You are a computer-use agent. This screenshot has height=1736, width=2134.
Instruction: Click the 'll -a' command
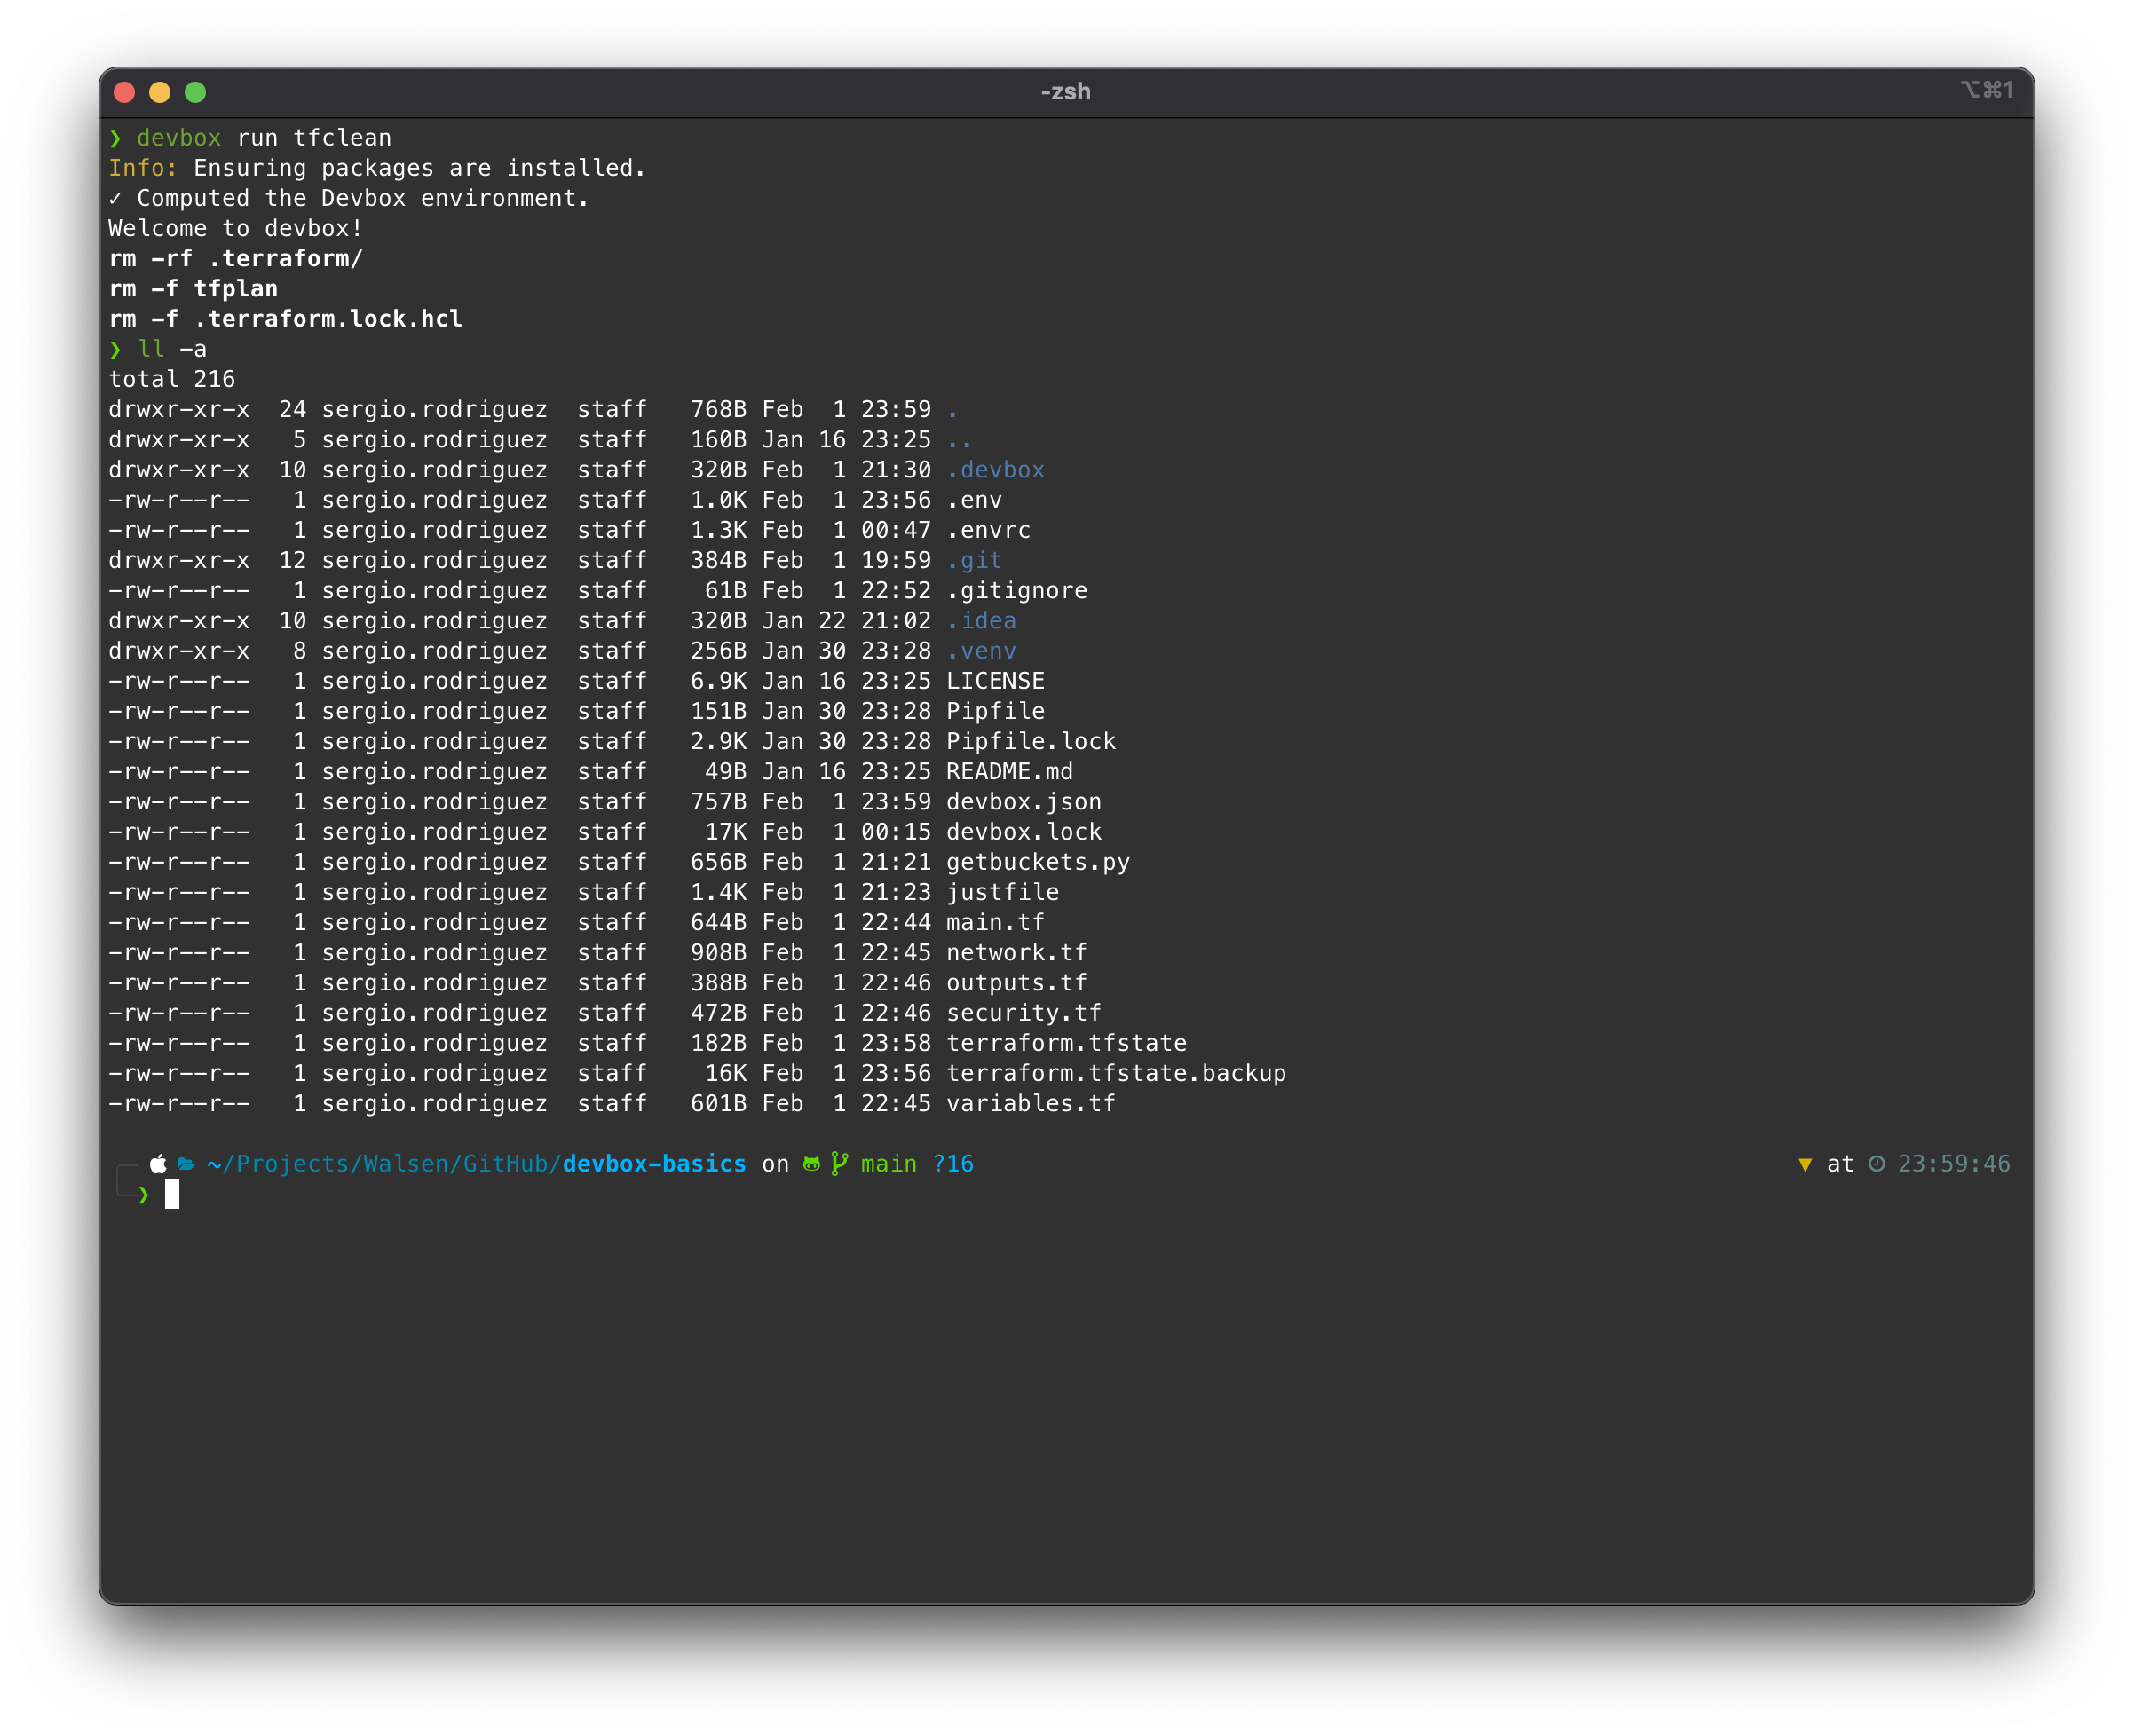[172, 349]
